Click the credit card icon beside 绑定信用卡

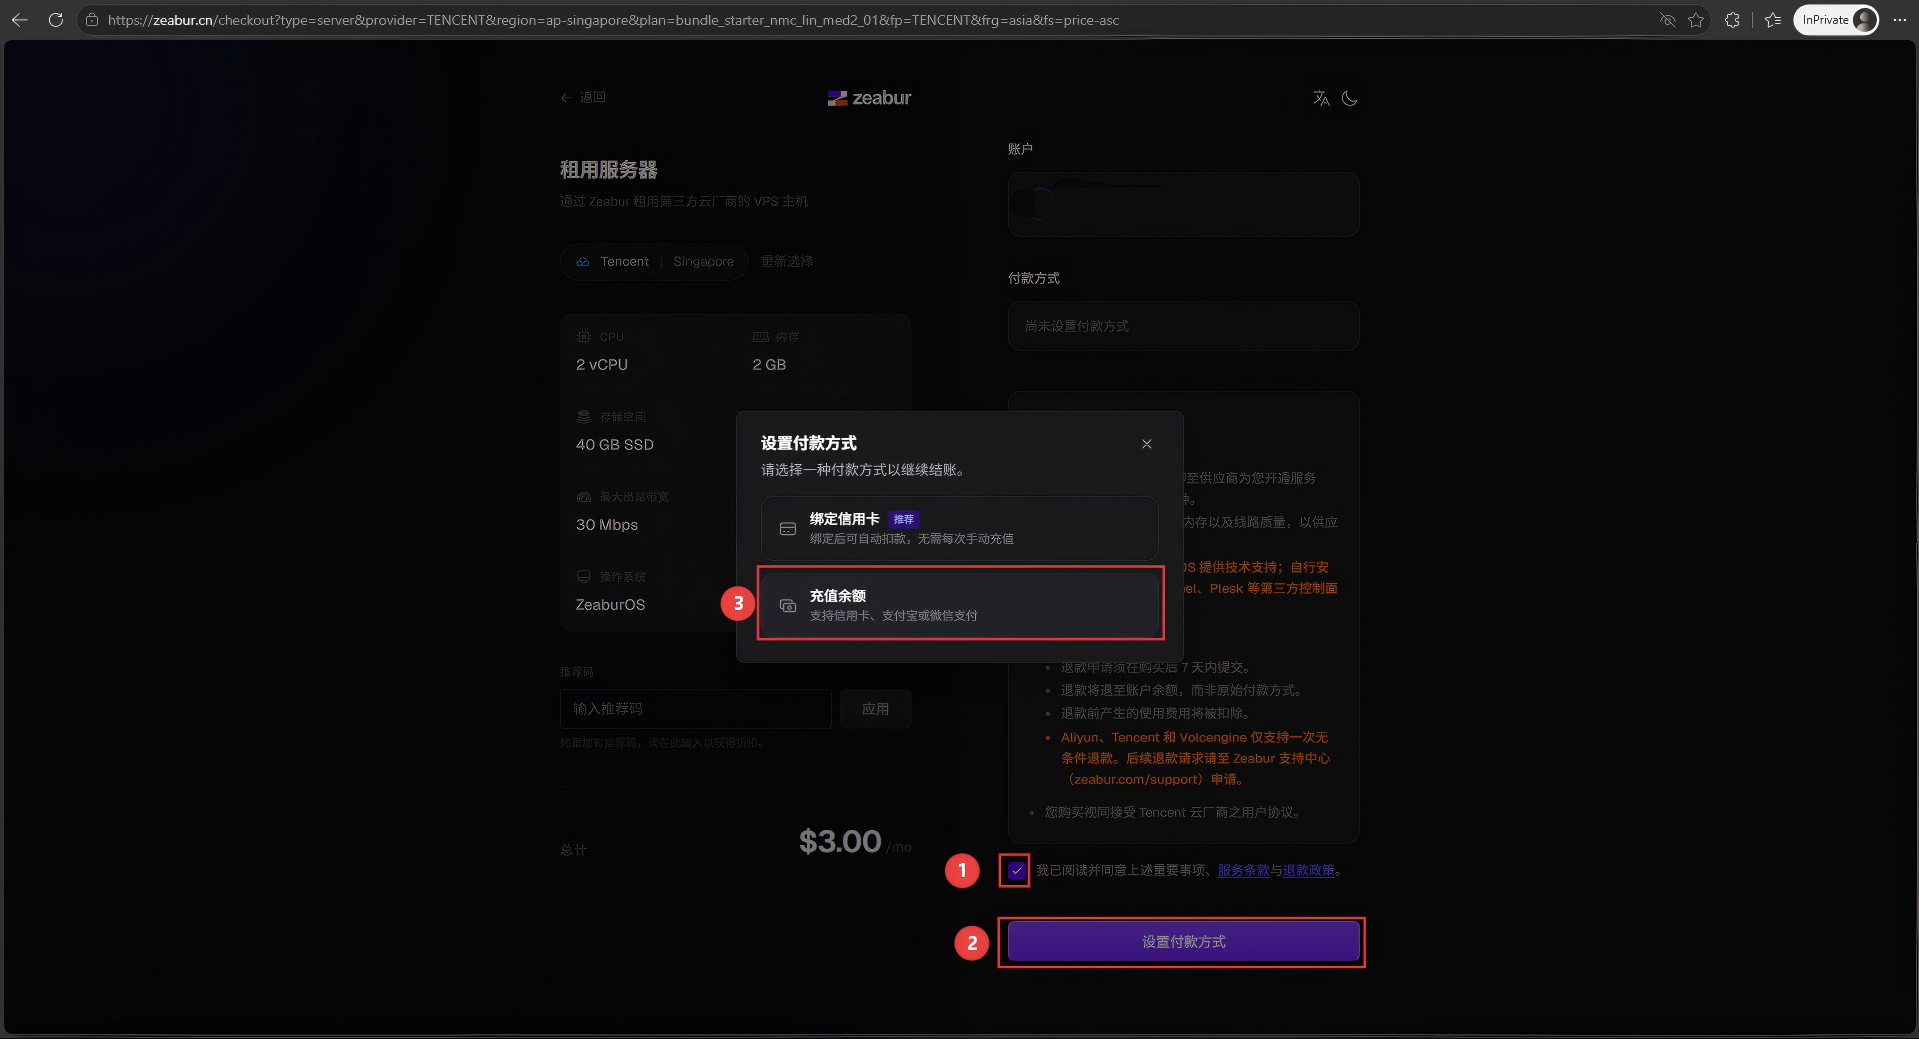tap(788, 529)
